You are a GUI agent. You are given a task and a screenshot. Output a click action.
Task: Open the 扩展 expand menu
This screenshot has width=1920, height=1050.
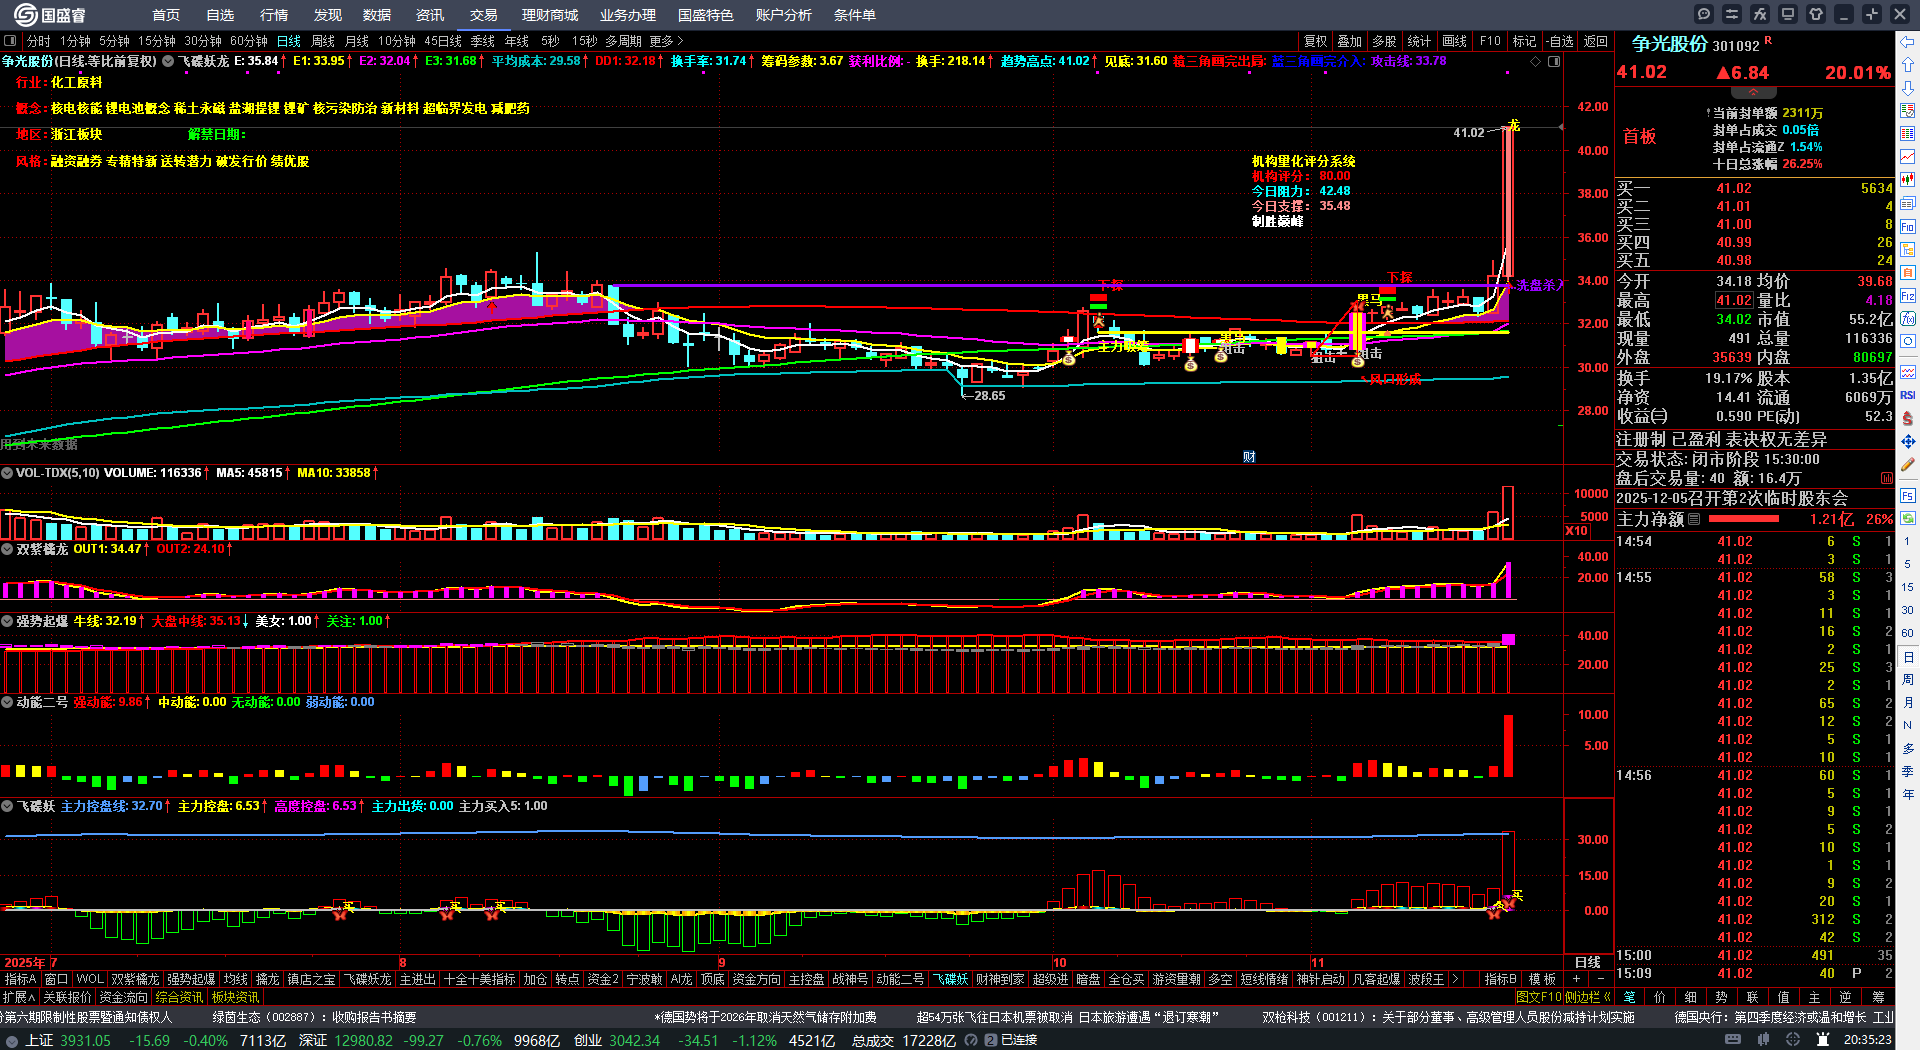click(19, 997)
